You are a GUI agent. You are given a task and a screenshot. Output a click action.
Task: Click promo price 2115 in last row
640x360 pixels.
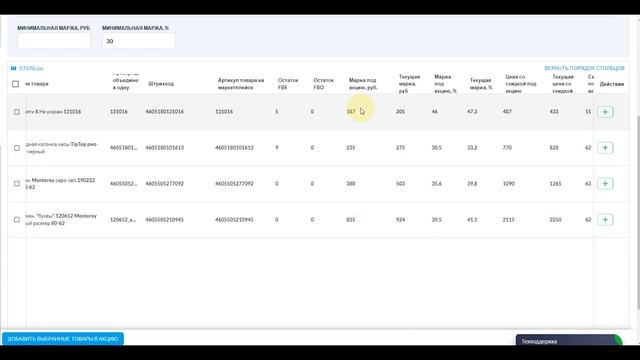(x=509, y=220)
